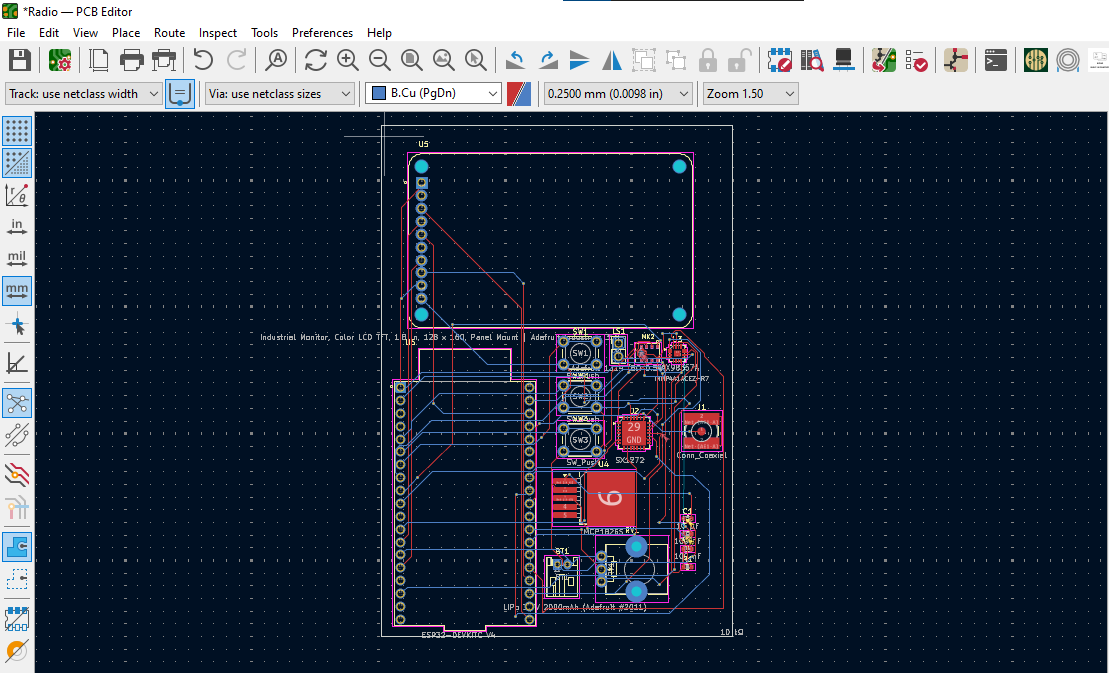
Task: Toggle inactive layer display mode
Action: click(17, 473)
